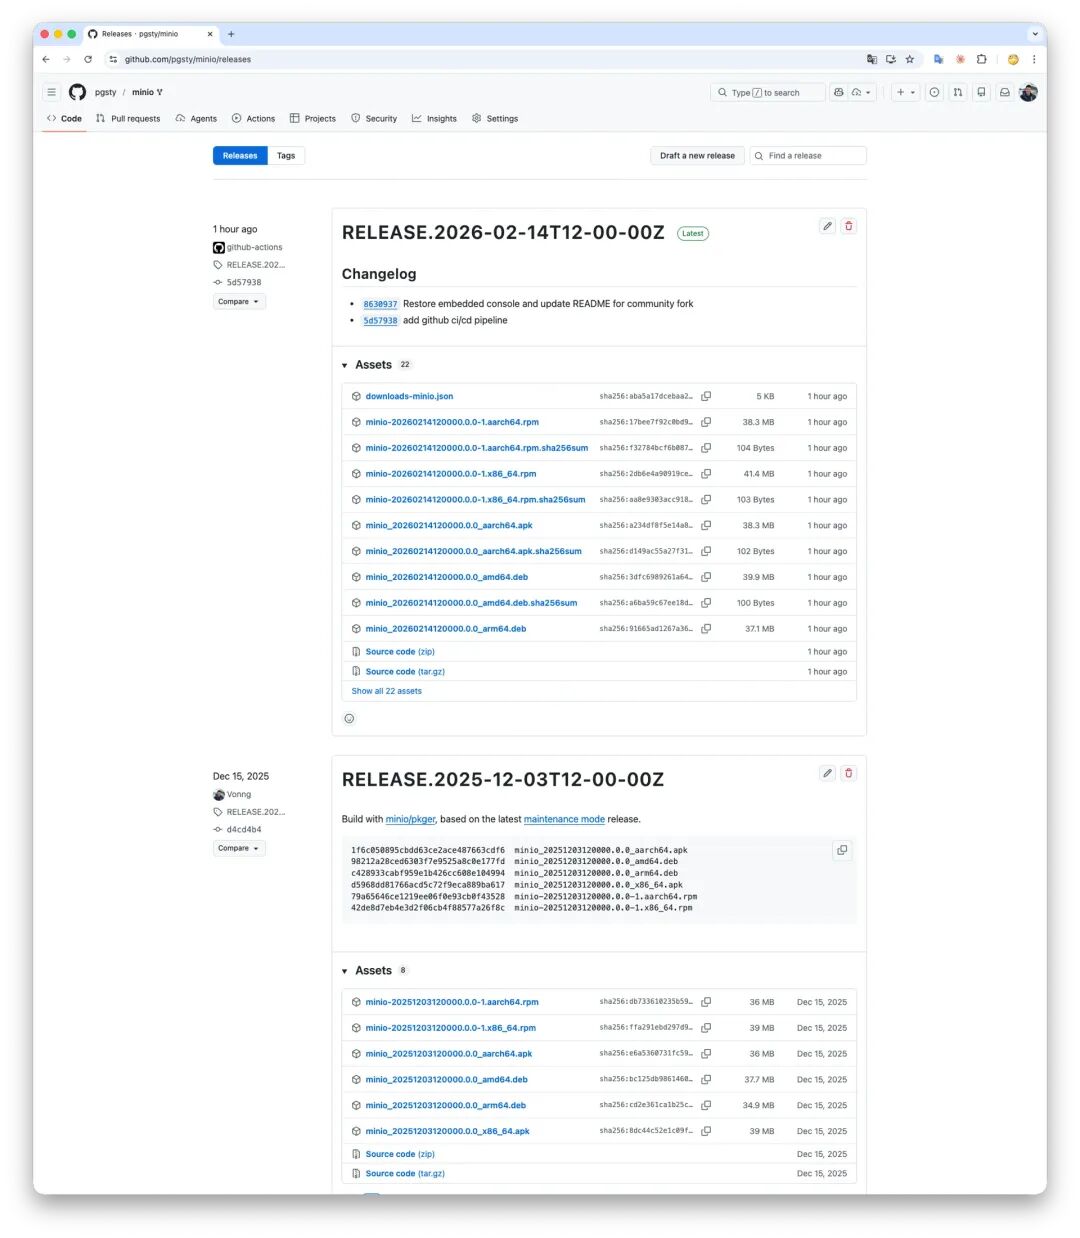Open commit 5d57938 in changelog
This screenshot has width=1080, height=1238.
pyautogui.click(x=380, y=321)
